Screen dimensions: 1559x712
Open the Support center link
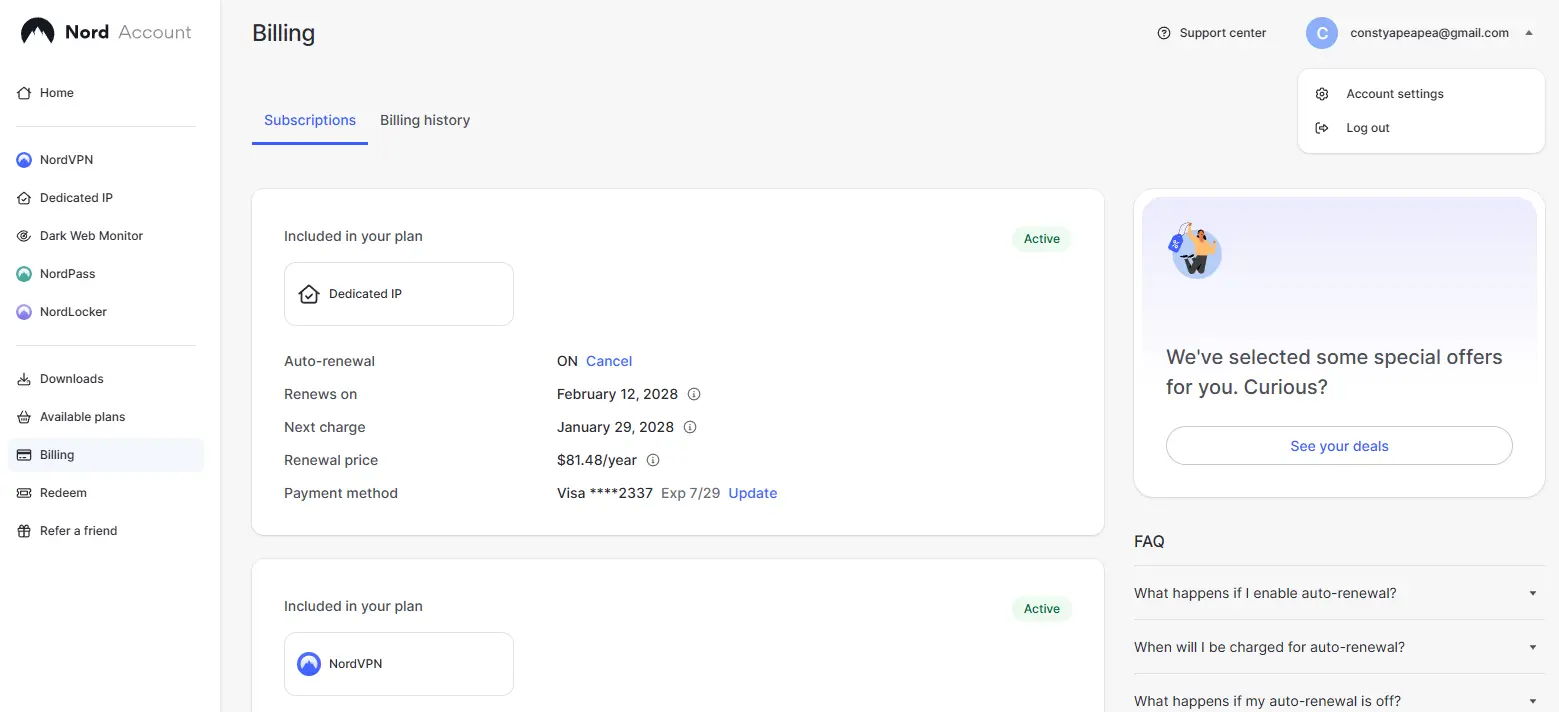click(x=1212, y=33)
